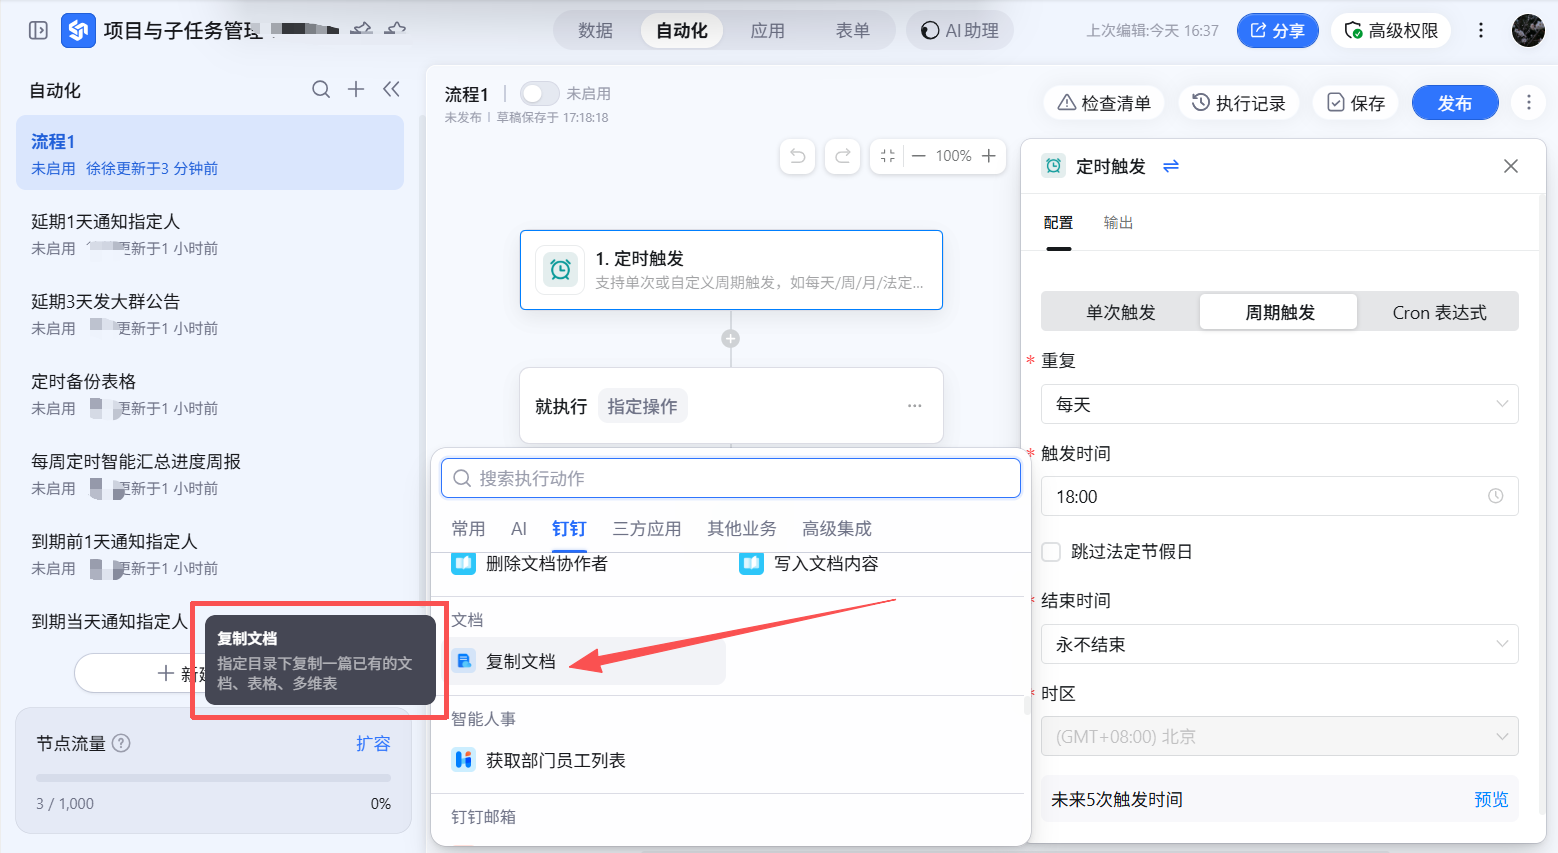The height and width of the screenshot is (853, 1558).
Task: Click the undo arrow on canvas toolbar
Action: [798, 156]
